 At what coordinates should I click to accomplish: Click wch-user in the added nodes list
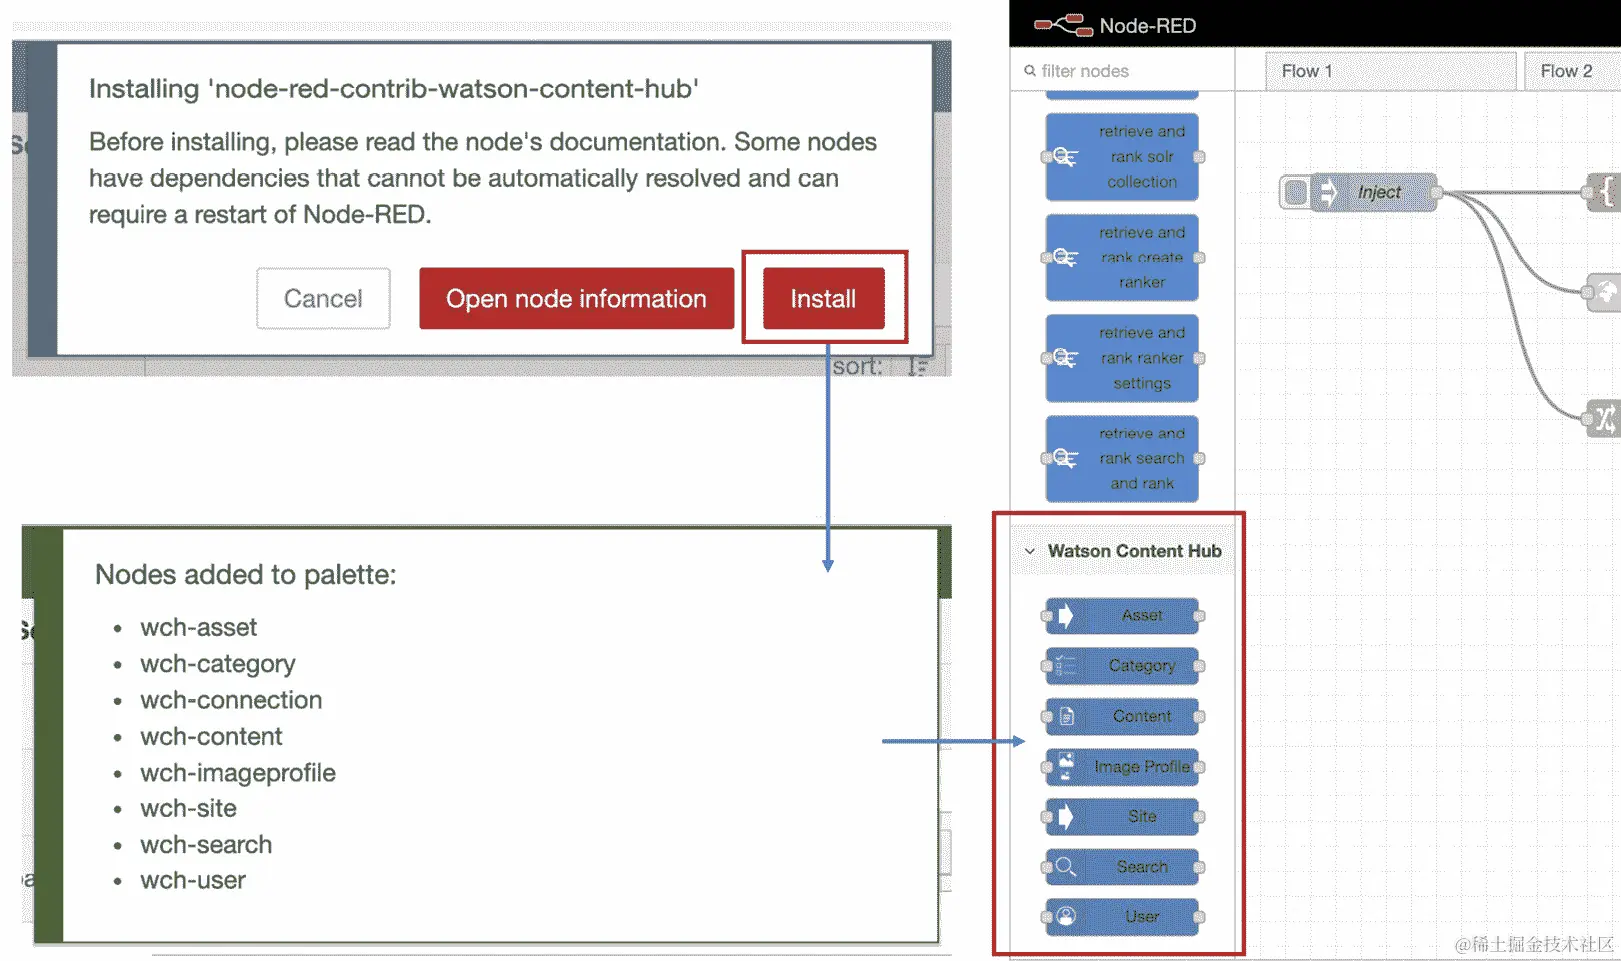pyautogui.click(x=193, y=881)
